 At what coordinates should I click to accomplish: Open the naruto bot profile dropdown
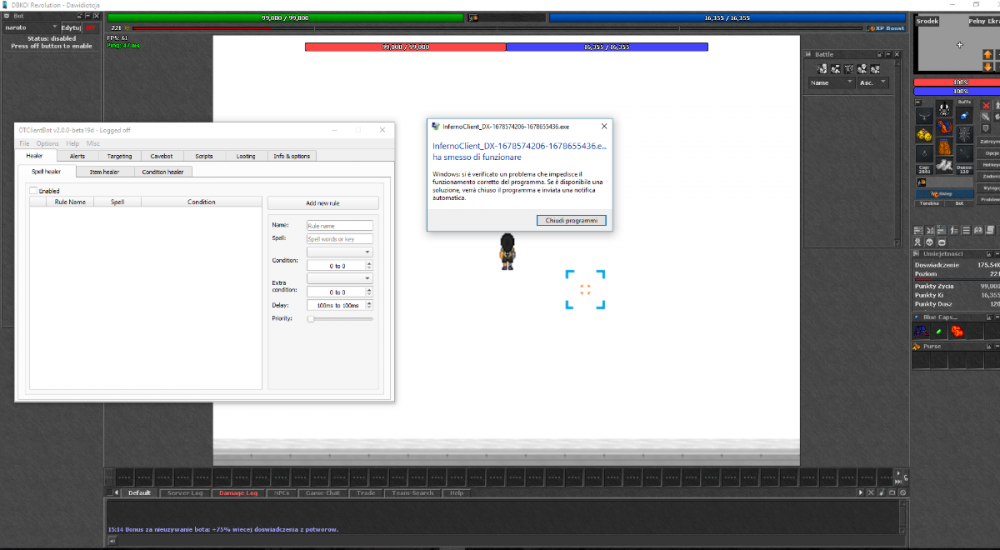31,27
